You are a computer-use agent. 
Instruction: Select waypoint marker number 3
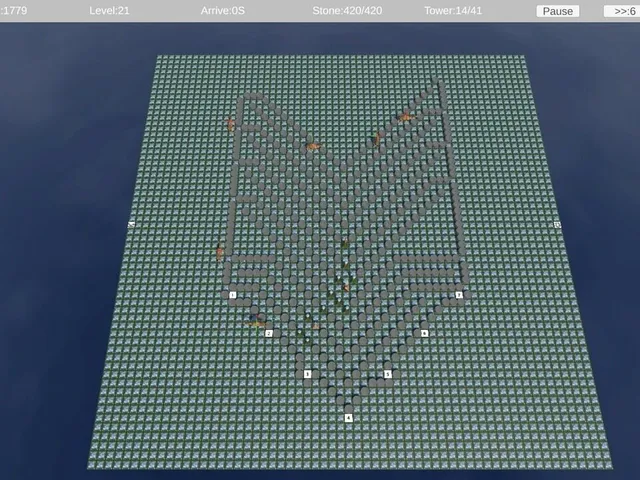click(307, 374)
